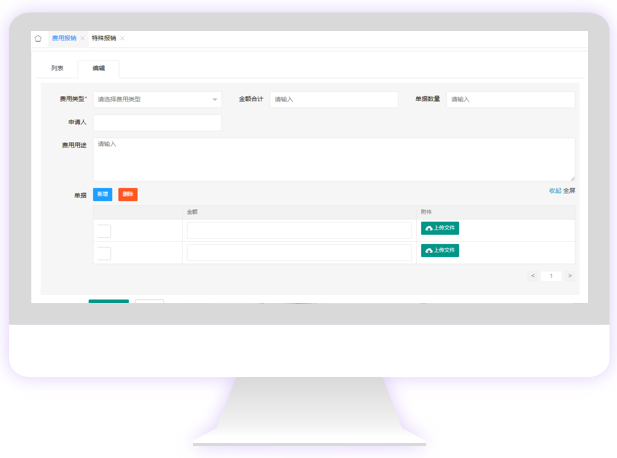Focus the 申请人 input field
617x458 pixels.
click(157, 122)
